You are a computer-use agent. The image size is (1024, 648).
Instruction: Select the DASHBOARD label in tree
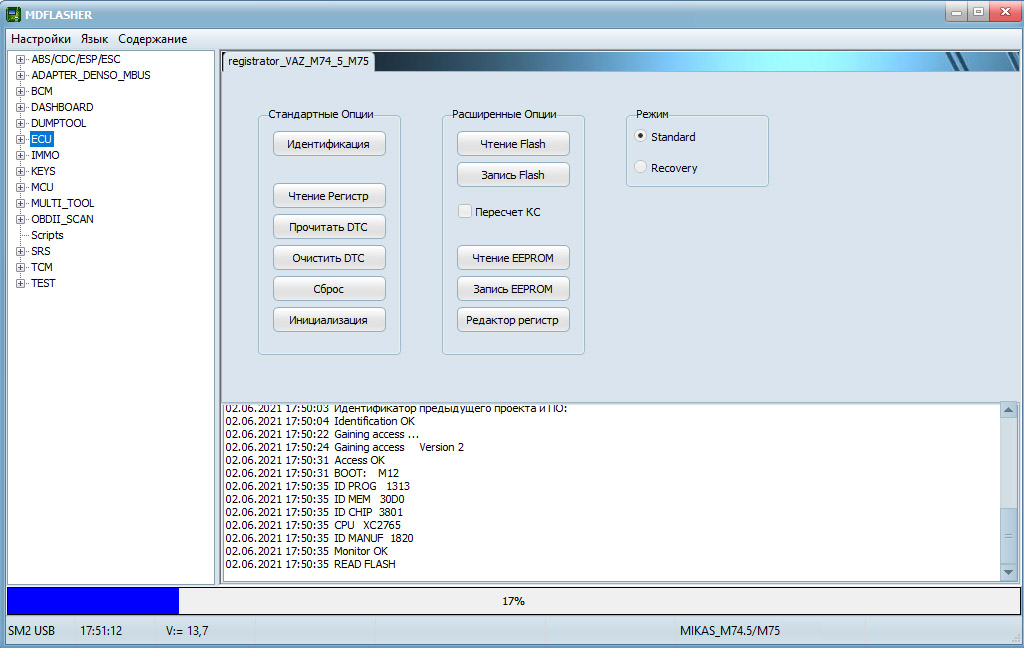62,107
